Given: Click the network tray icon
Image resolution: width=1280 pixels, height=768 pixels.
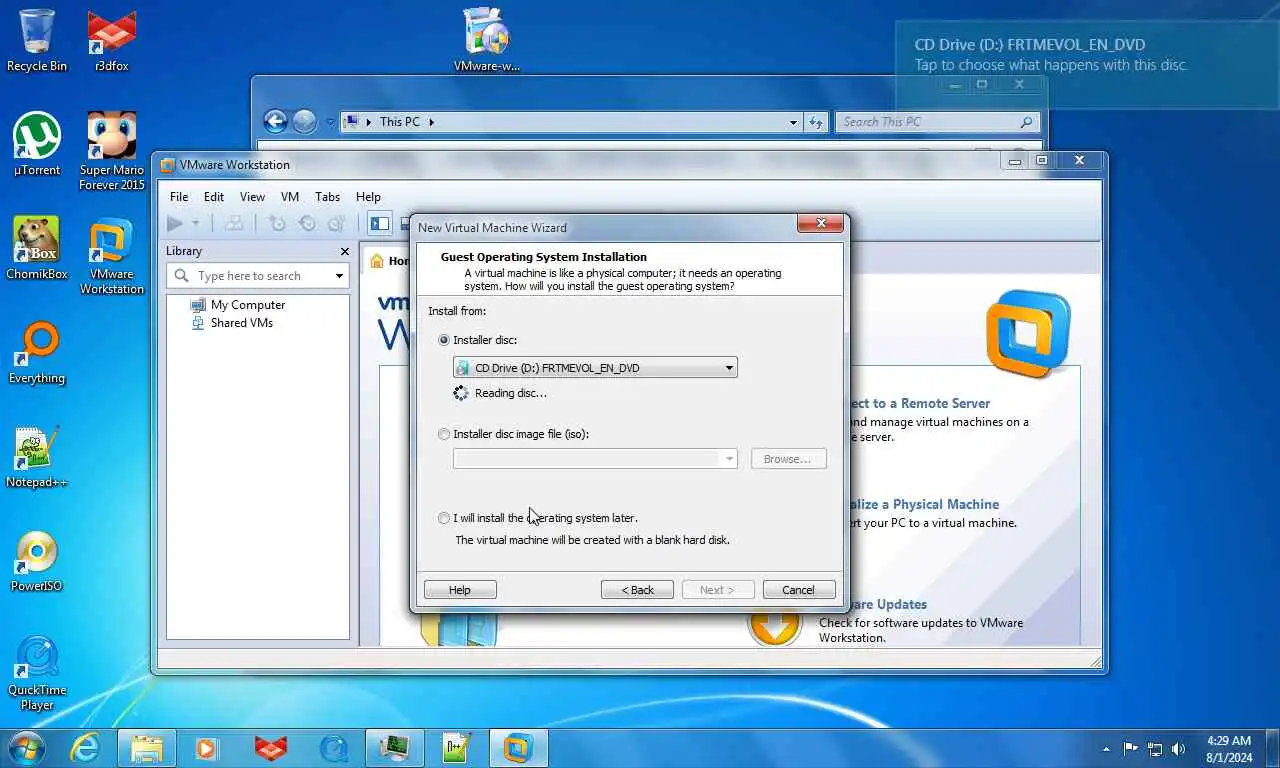Looking at the screenshot, I should click(1155, 749).
